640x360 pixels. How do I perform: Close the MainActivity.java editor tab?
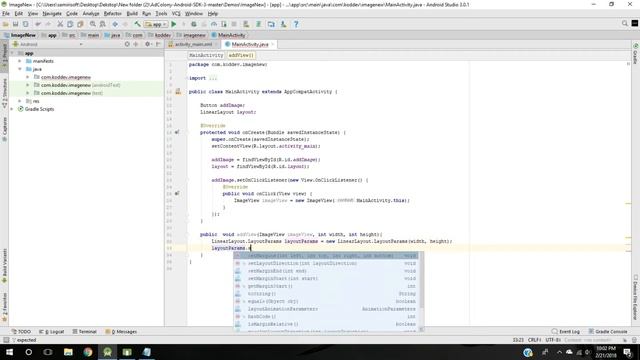click(273, 44)
